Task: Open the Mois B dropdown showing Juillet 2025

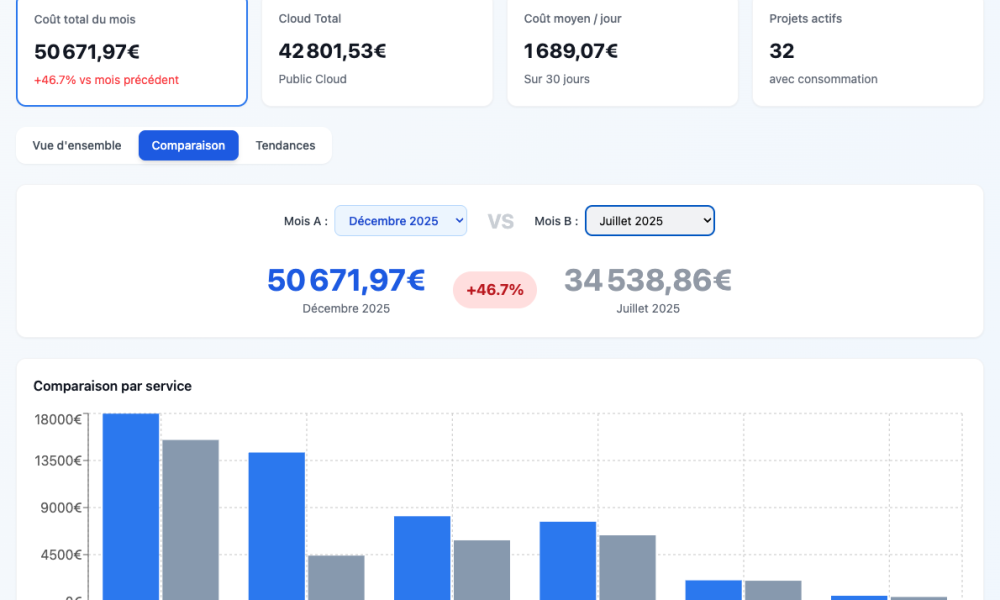Action: [649, 221]
